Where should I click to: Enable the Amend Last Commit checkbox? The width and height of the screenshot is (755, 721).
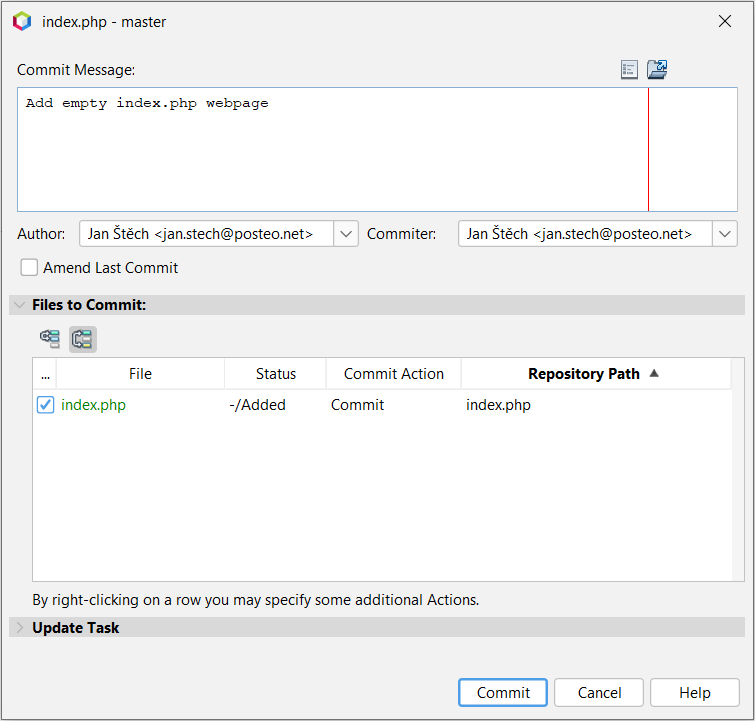[x=30, y=268]
